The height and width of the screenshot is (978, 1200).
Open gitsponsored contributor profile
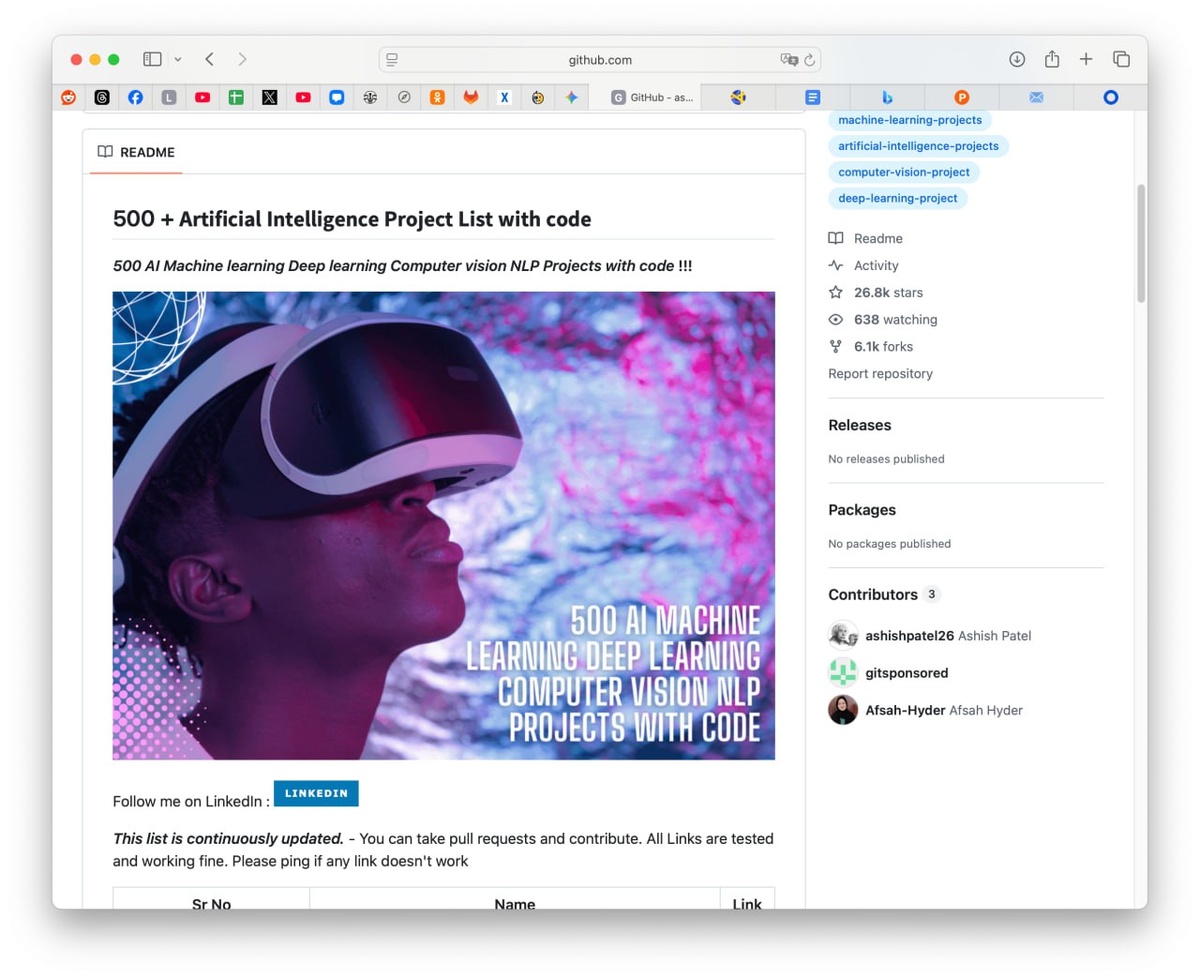pyautogui.click(x=907, y=673)
